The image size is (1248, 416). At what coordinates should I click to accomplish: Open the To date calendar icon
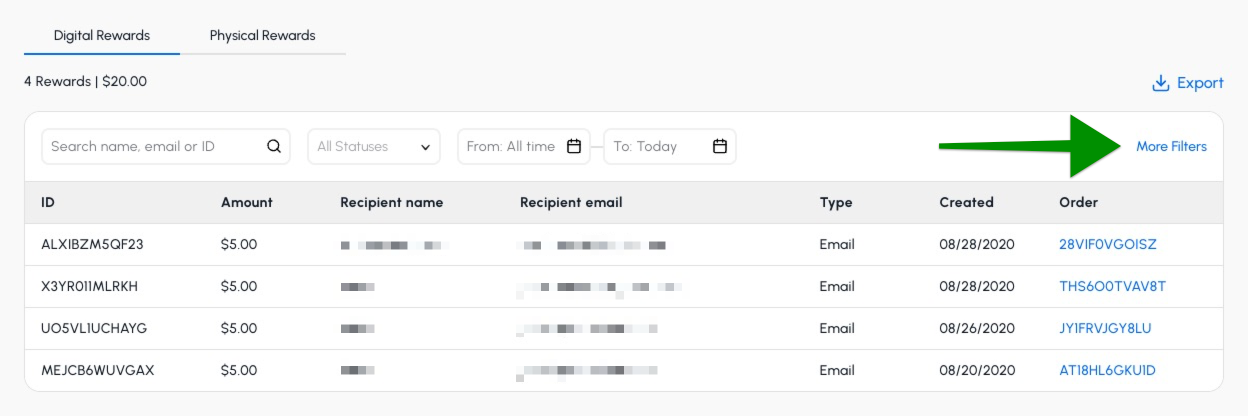coord(720,146)
